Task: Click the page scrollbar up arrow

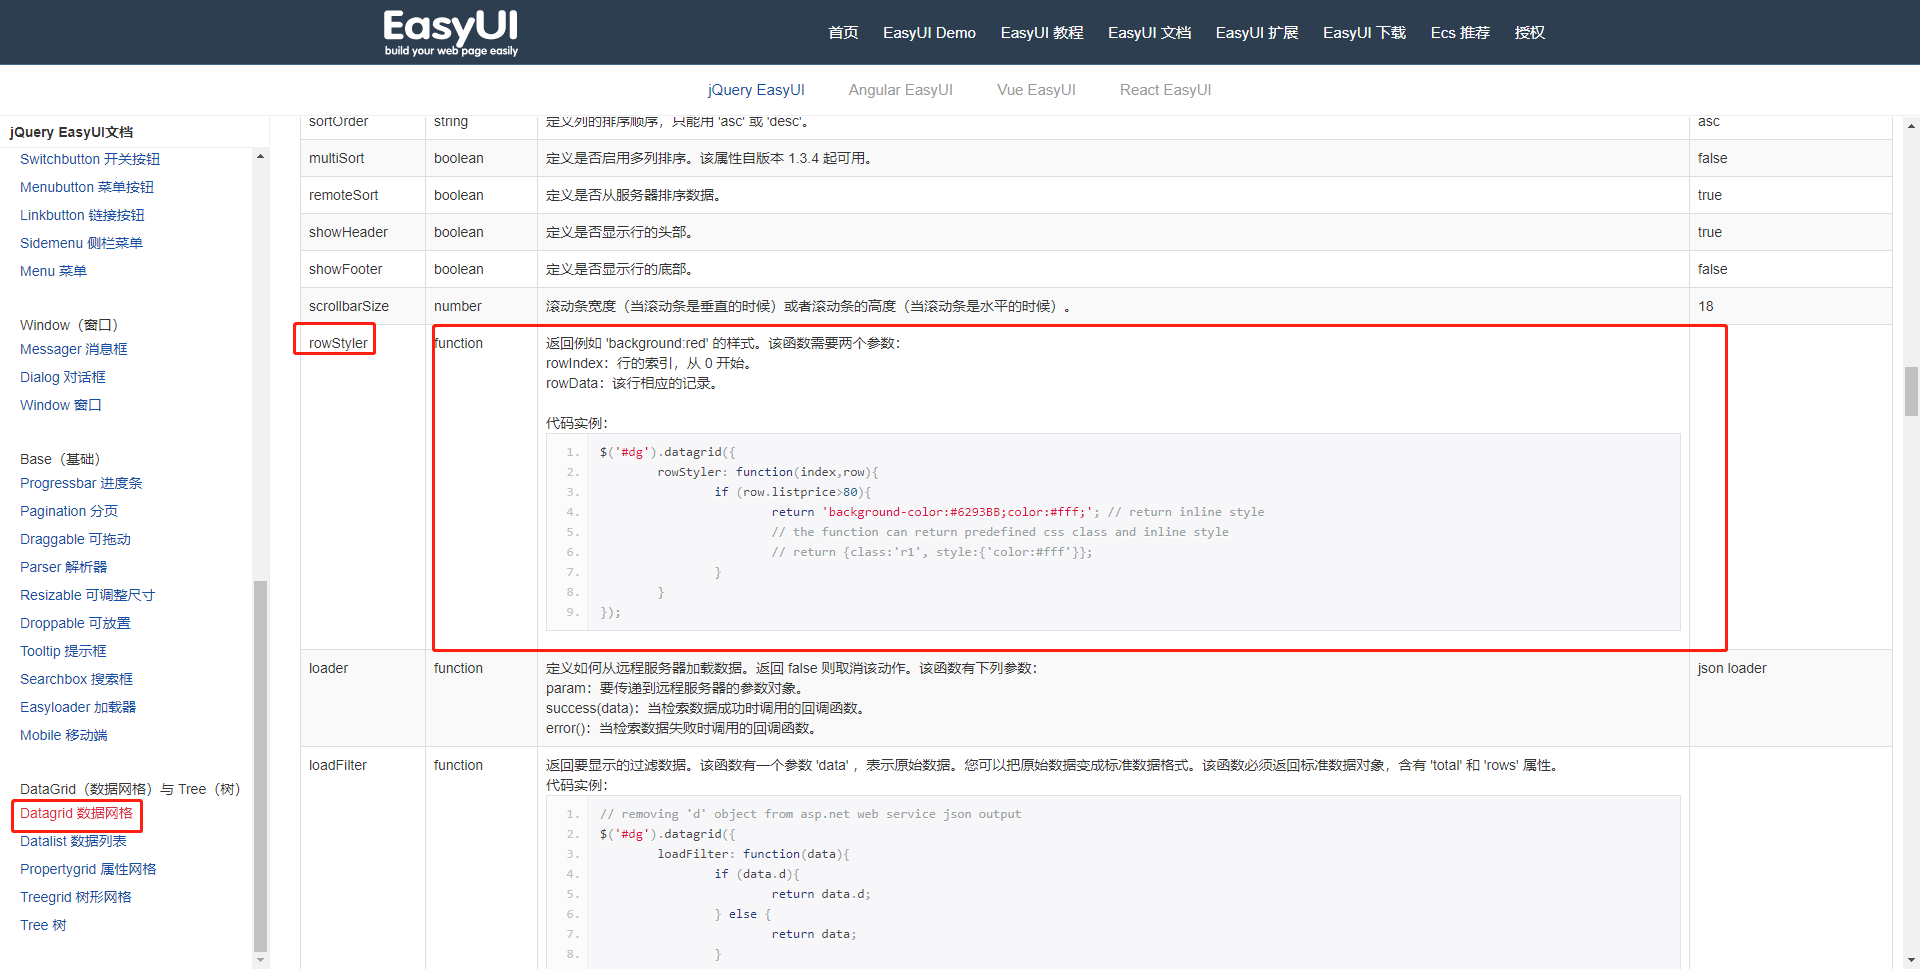Action: (1911, 126)
